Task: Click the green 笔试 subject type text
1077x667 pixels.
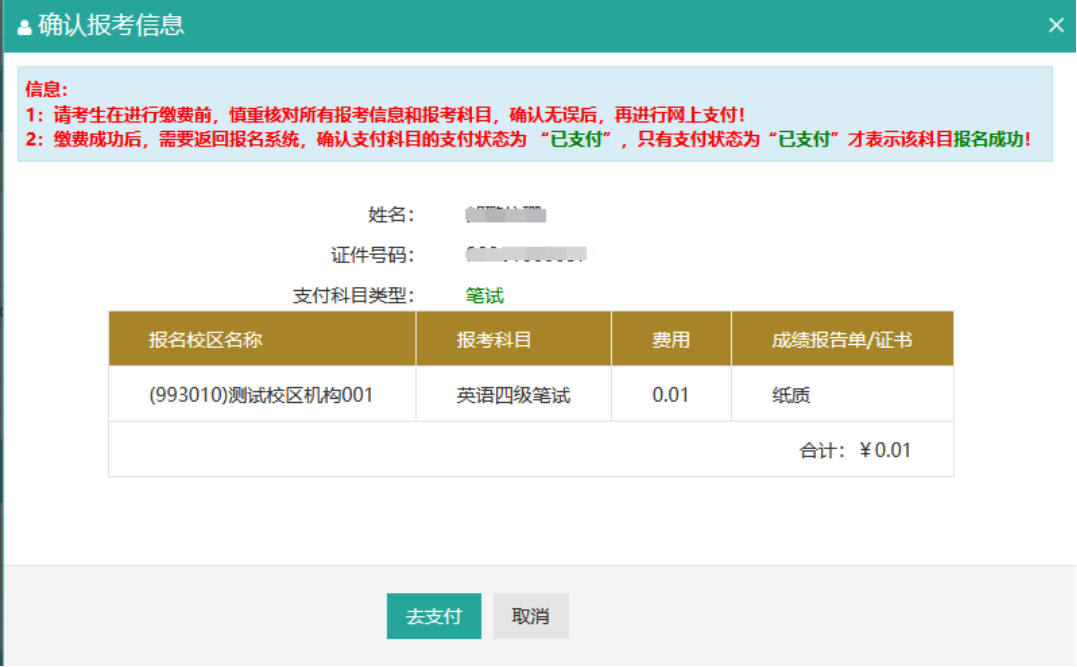Action: coord(485,295)
